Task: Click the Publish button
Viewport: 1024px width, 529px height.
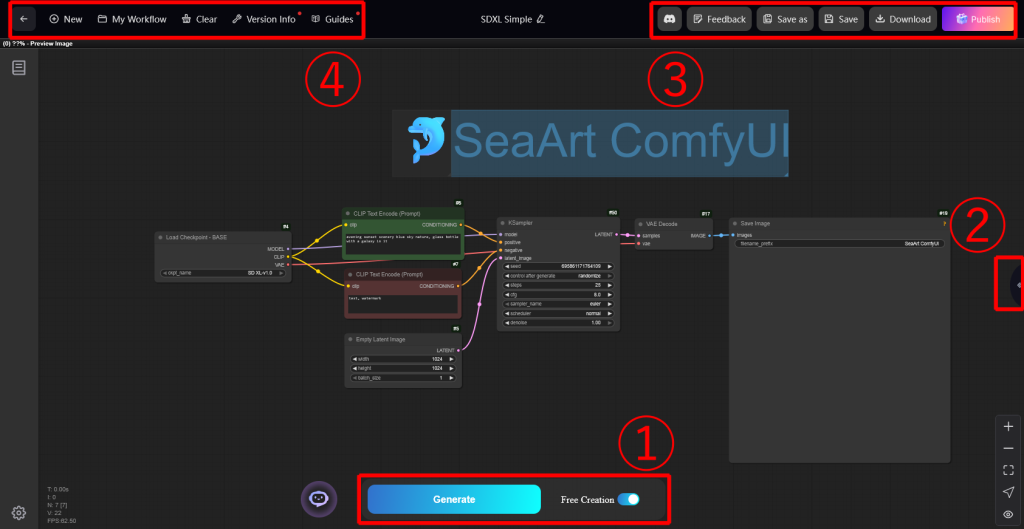Action: click(x=977, y=19)
